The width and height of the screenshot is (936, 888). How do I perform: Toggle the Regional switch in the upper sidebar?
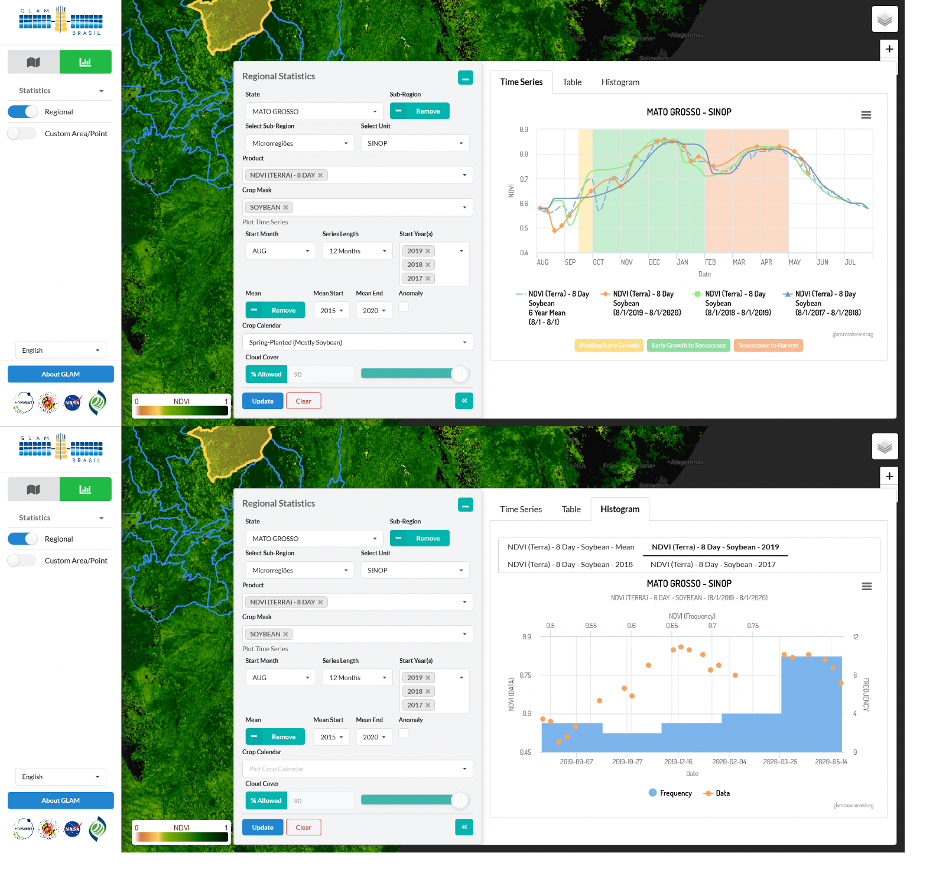click(23, 112)
